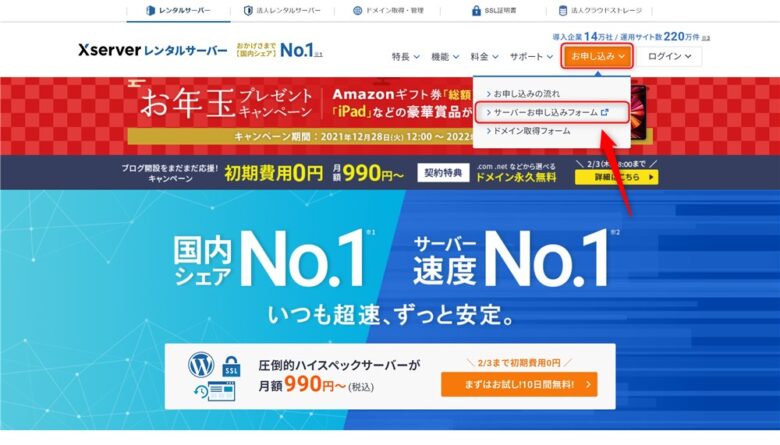Click the yellow 詳細はこちら button
The height and width of the screenshot is (445, 780).
(x=616, y=177)
